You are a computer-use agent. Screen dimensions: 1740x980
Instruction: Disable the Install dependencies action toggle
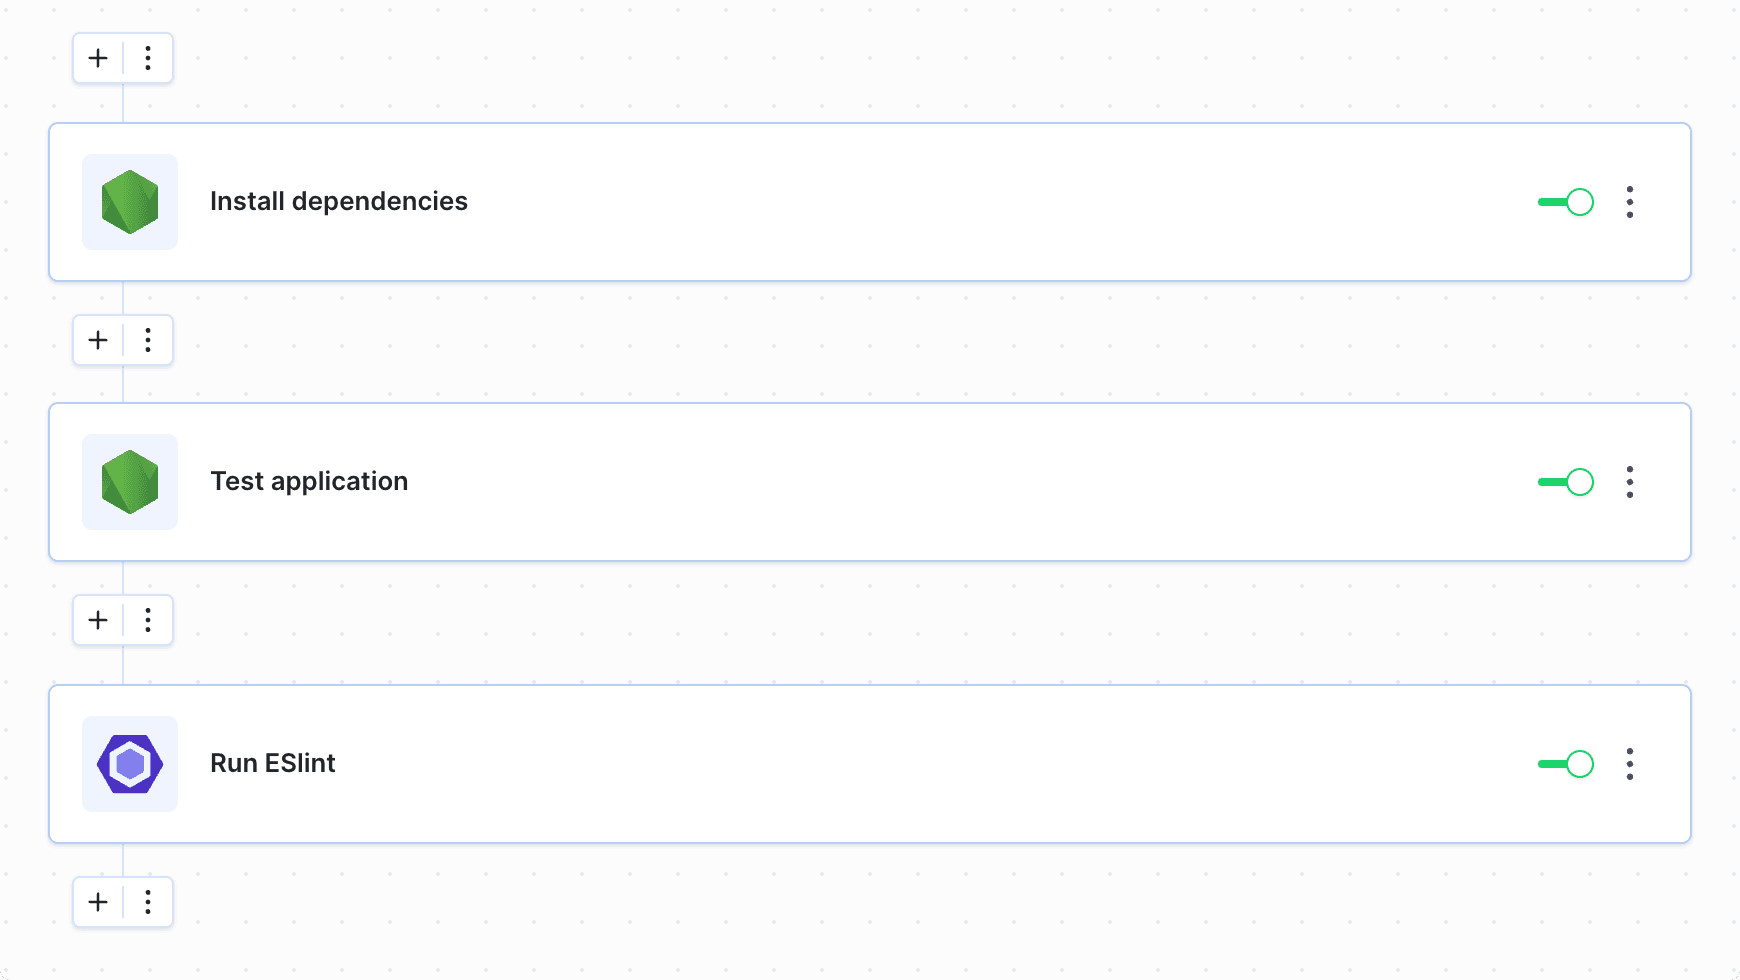pyautogui.click(x=1566, y=202)
